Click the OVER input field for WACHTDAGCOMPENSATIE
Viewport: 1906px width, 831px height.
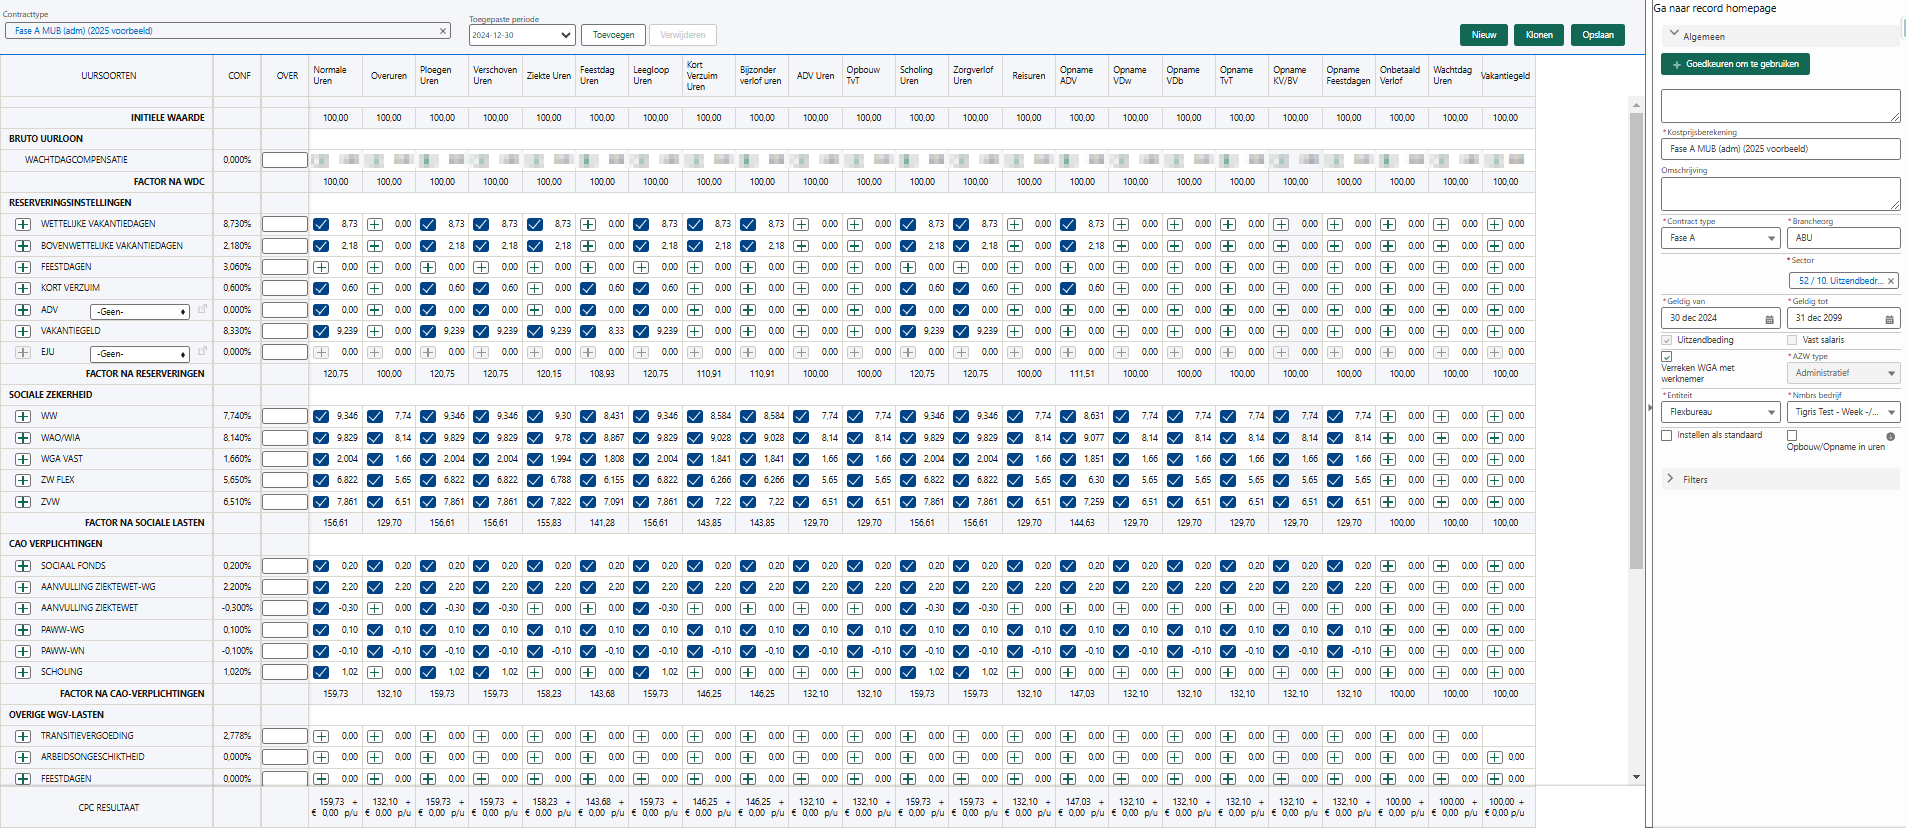pyautogui.click(x=285, y=160)
